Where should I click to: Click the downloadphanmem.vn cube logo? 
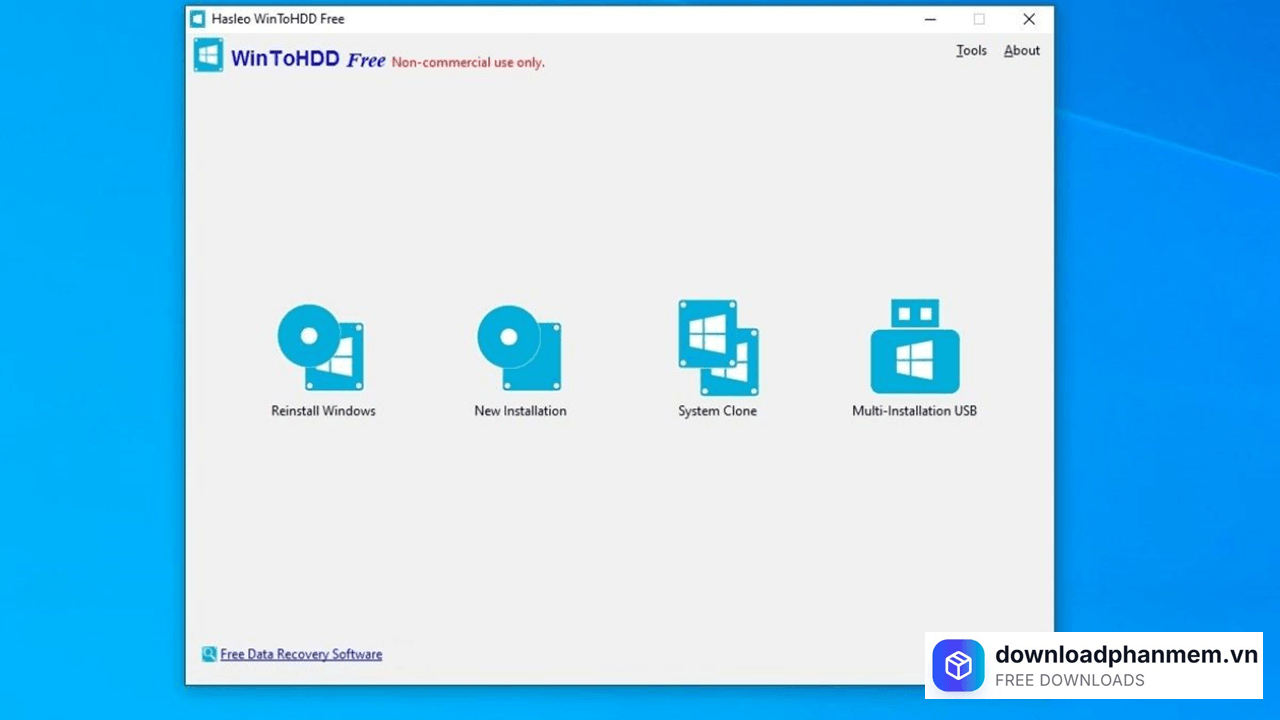(958, 665)
